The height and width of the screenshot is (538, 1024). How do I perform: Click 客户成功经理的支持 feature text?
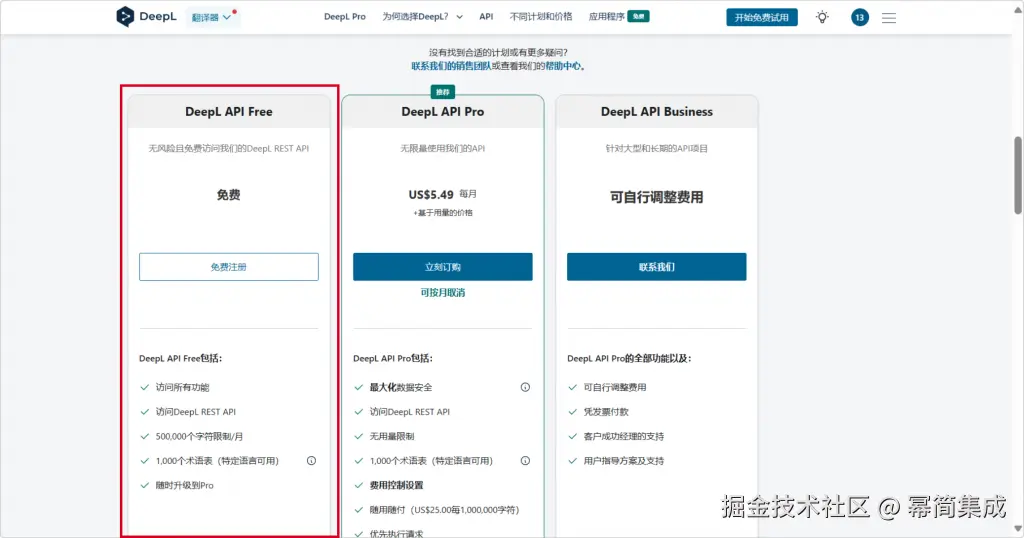[x=624, y=436]
